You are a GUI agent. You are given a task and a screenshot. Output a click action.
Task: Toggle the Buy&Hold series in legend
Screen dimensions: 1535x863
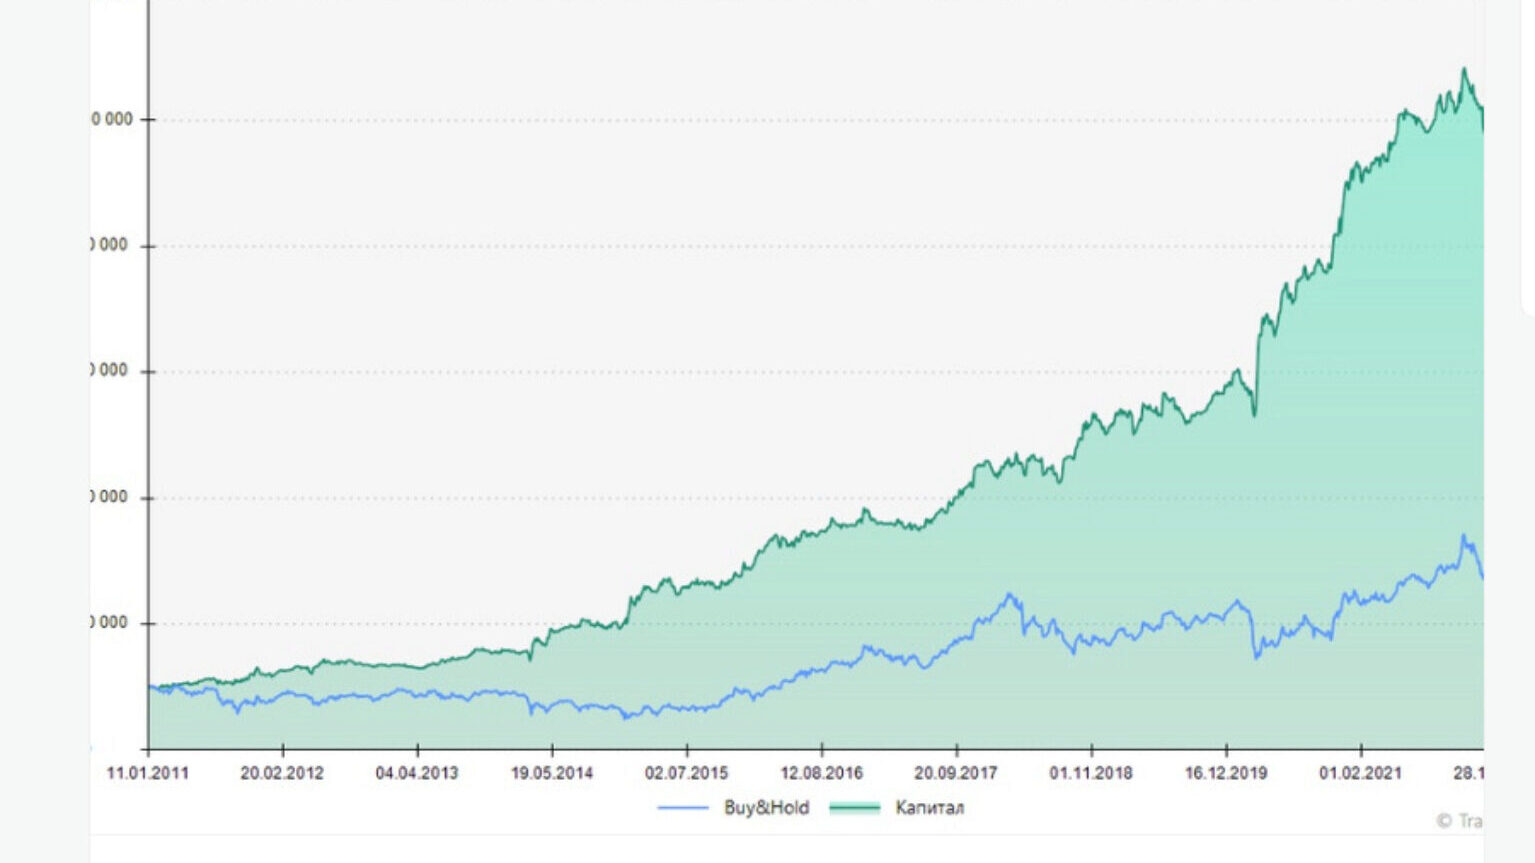point(766,808)
